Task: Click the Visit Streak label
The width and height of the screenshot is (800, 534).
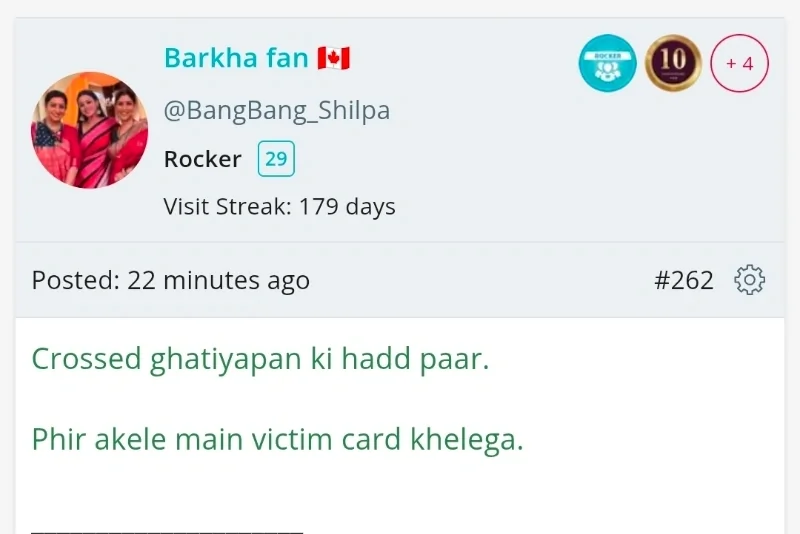Action: coord(228,207)
